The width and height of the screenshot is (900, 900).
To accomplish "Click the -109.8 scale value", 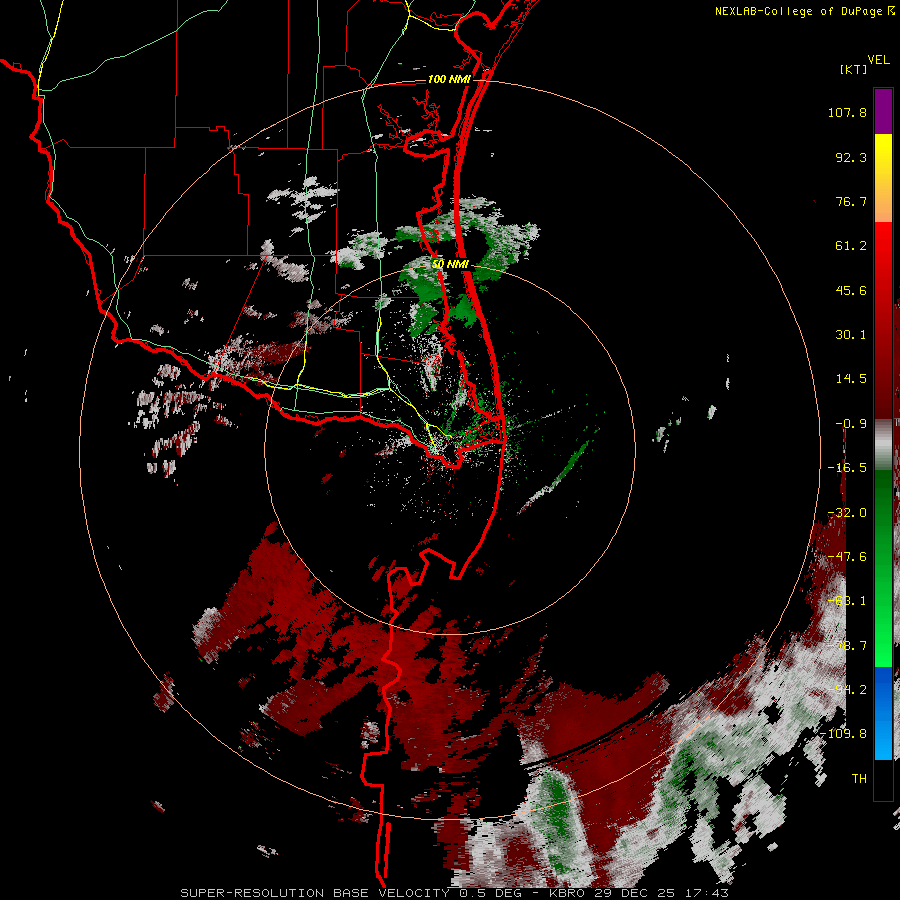I will coord(843,734).
